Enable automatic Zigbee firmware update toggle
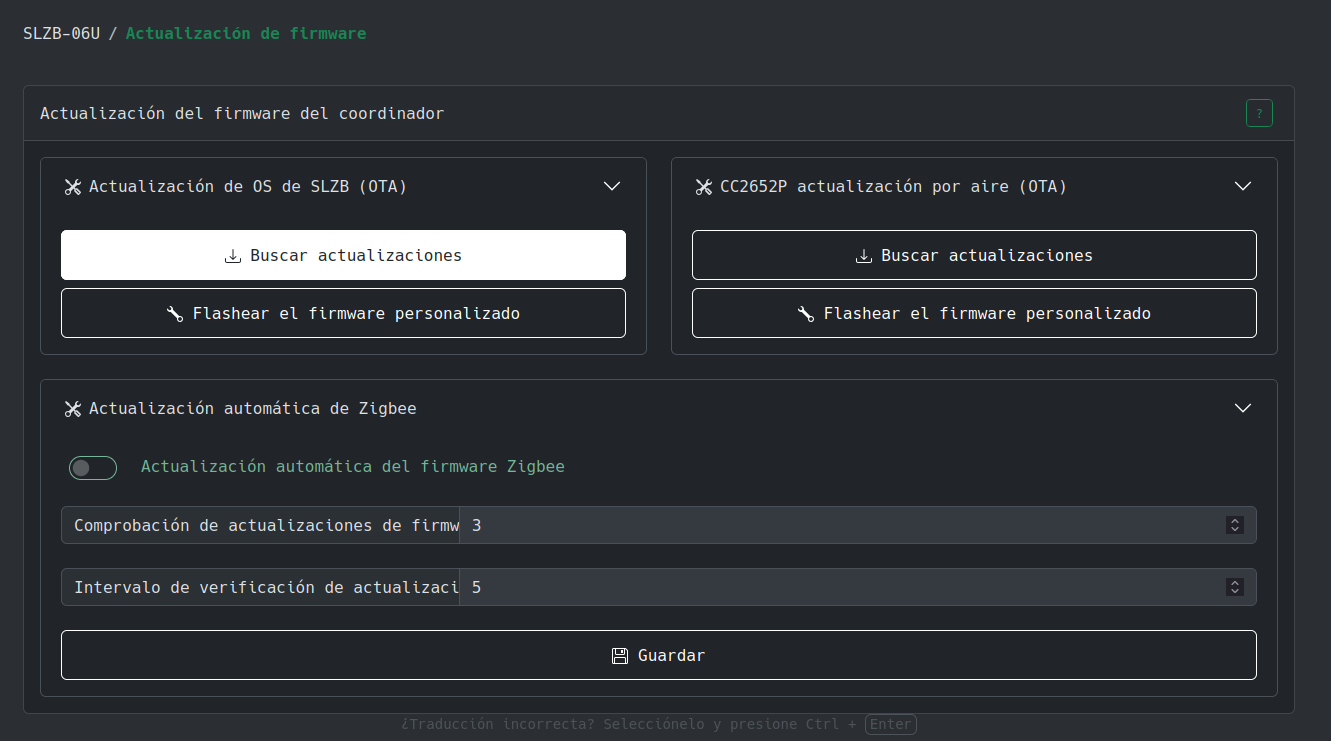Viewport: 1331px width, 741px height. pos(93,468)
